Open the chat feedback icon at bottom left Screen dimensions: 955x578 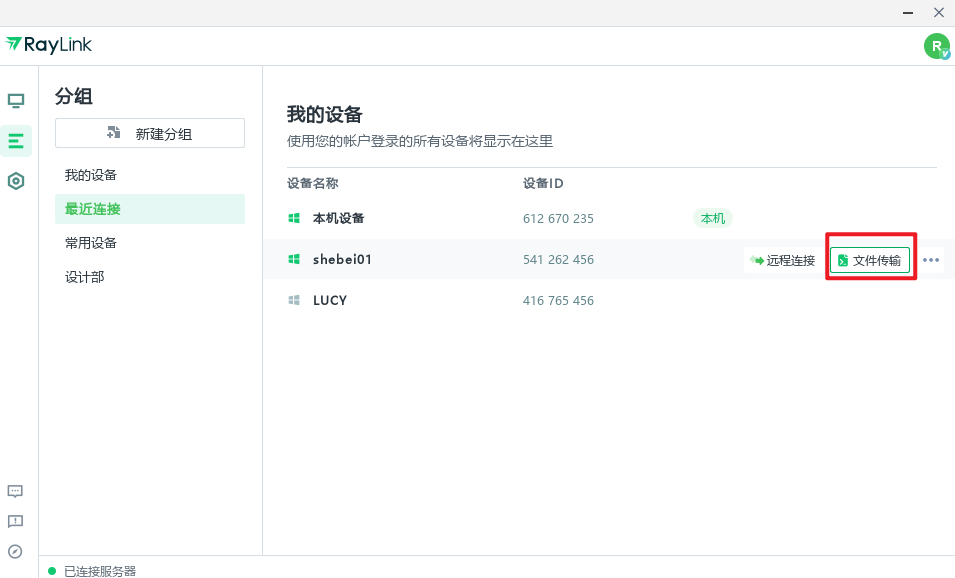15,491
